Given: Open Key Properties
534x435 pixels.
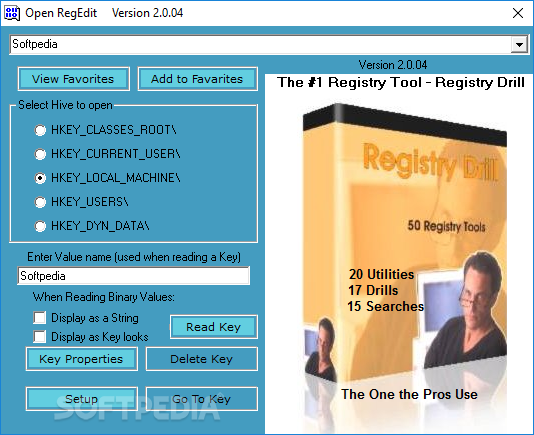Looking at the screenshot, I should [x=81, y=359].
